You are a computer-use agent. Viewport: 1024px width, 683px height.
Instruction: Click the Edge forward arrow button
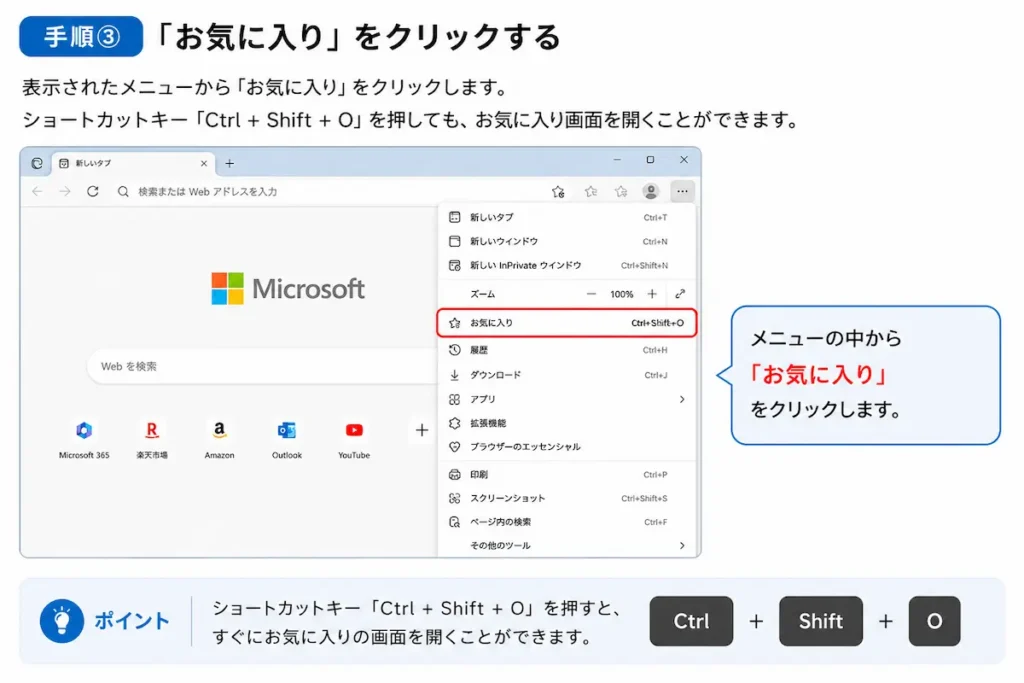pyautogui.click(x=65, y=191)
